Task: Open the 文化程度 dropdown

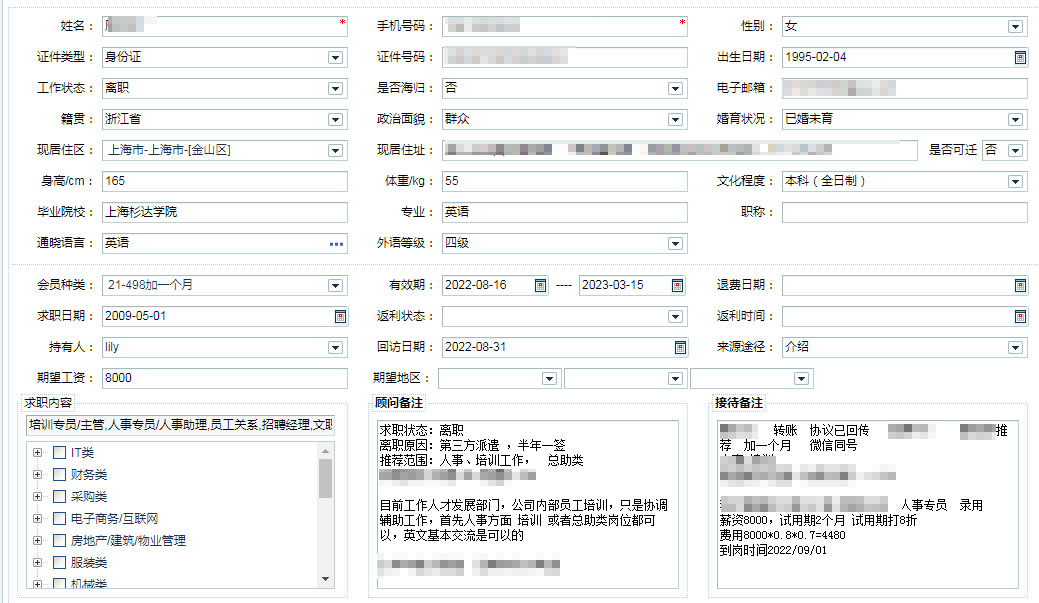Action: [1015, 182]
